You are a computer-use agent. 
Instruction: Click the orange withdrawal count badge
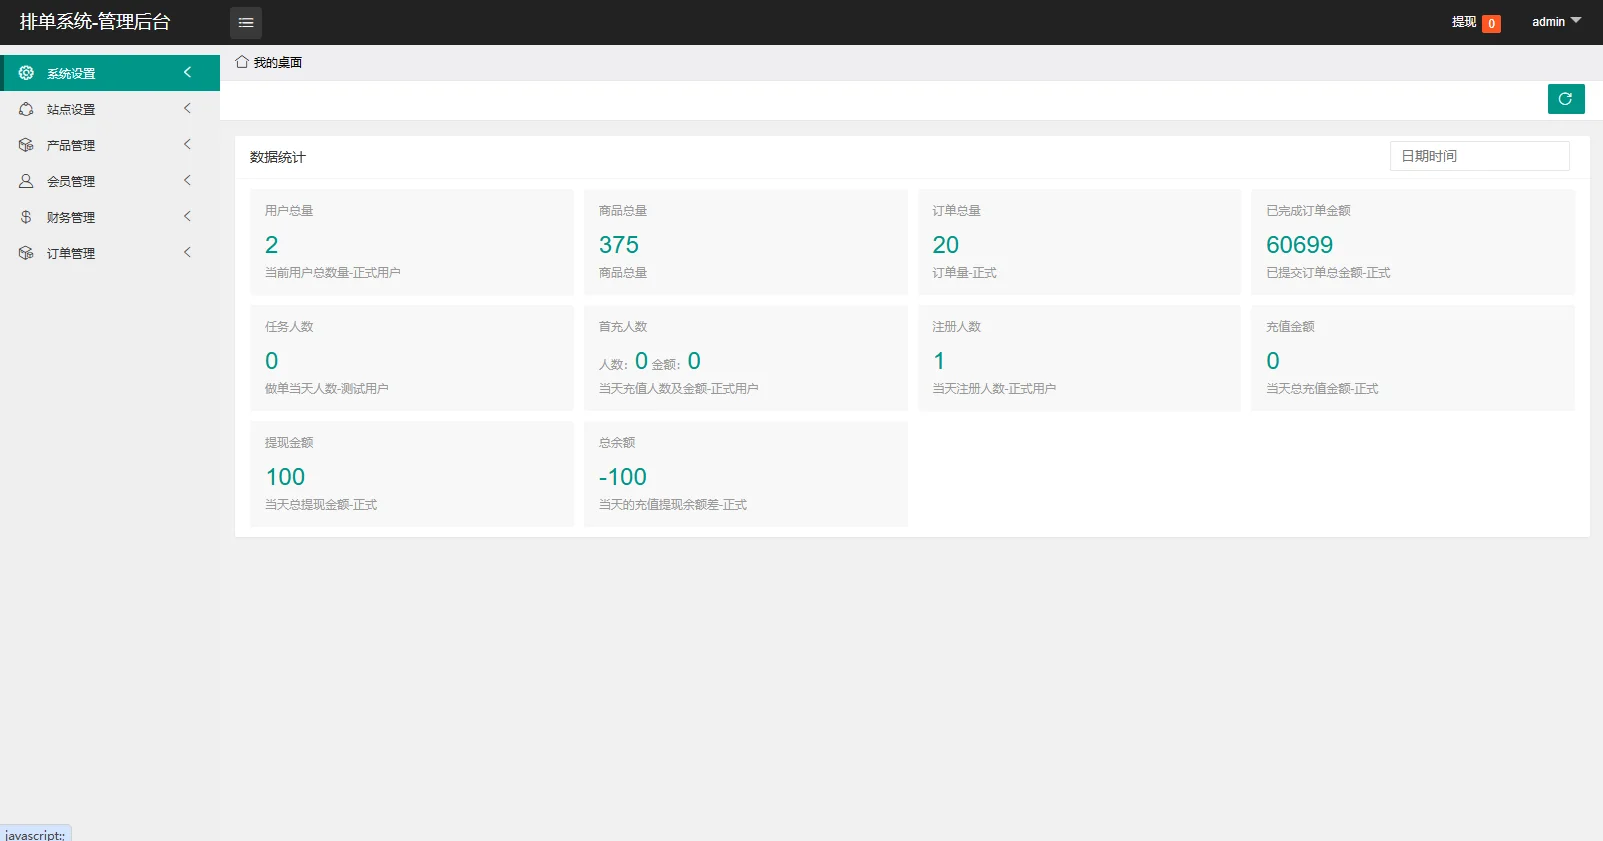(x=1491, y=23)
